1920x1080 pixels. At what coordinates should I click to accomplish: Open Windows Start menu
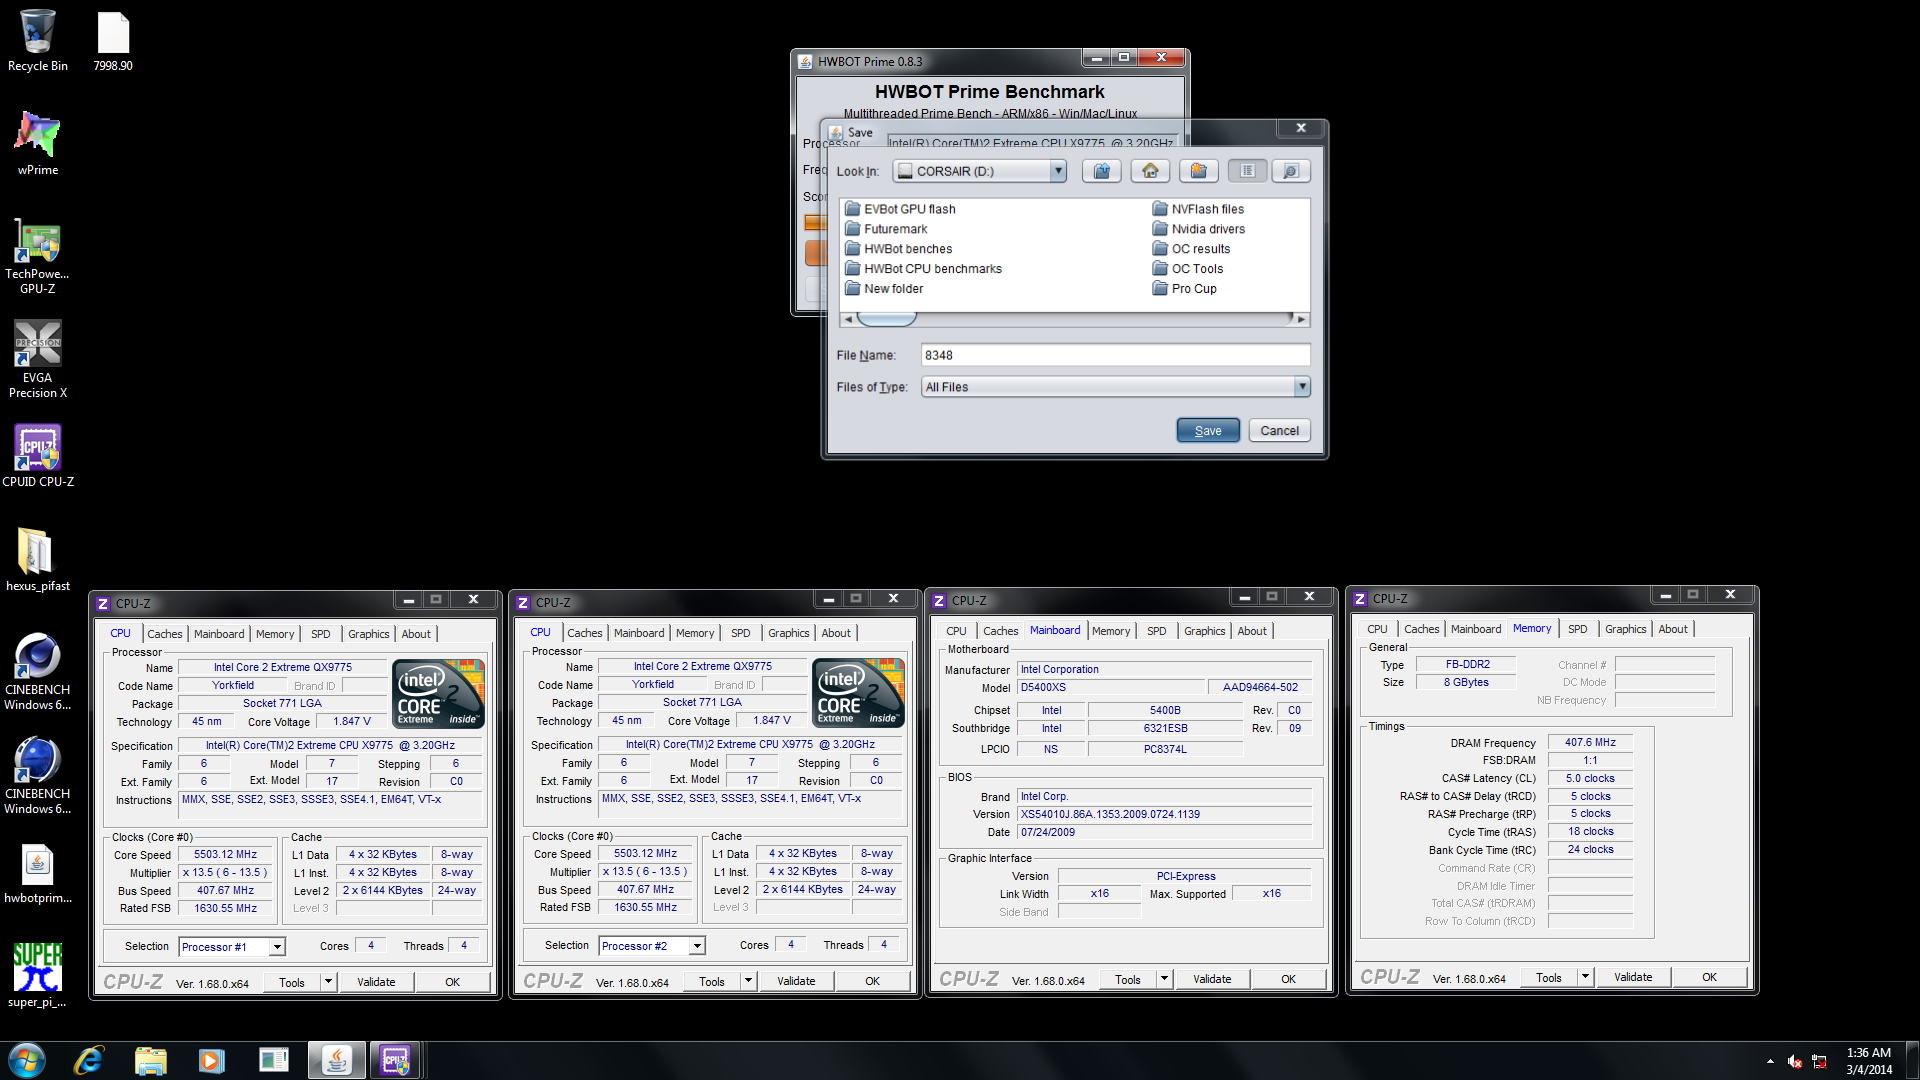click(27, 1060)
